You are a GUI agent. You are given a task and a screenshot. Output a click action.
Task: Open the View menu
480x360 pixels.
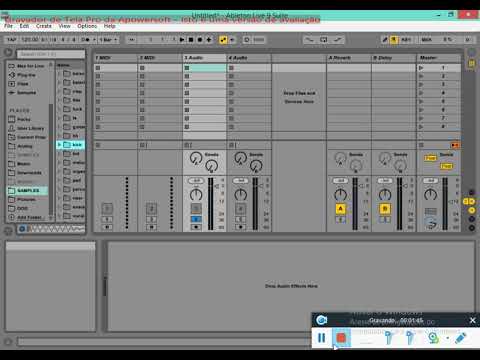65,26
